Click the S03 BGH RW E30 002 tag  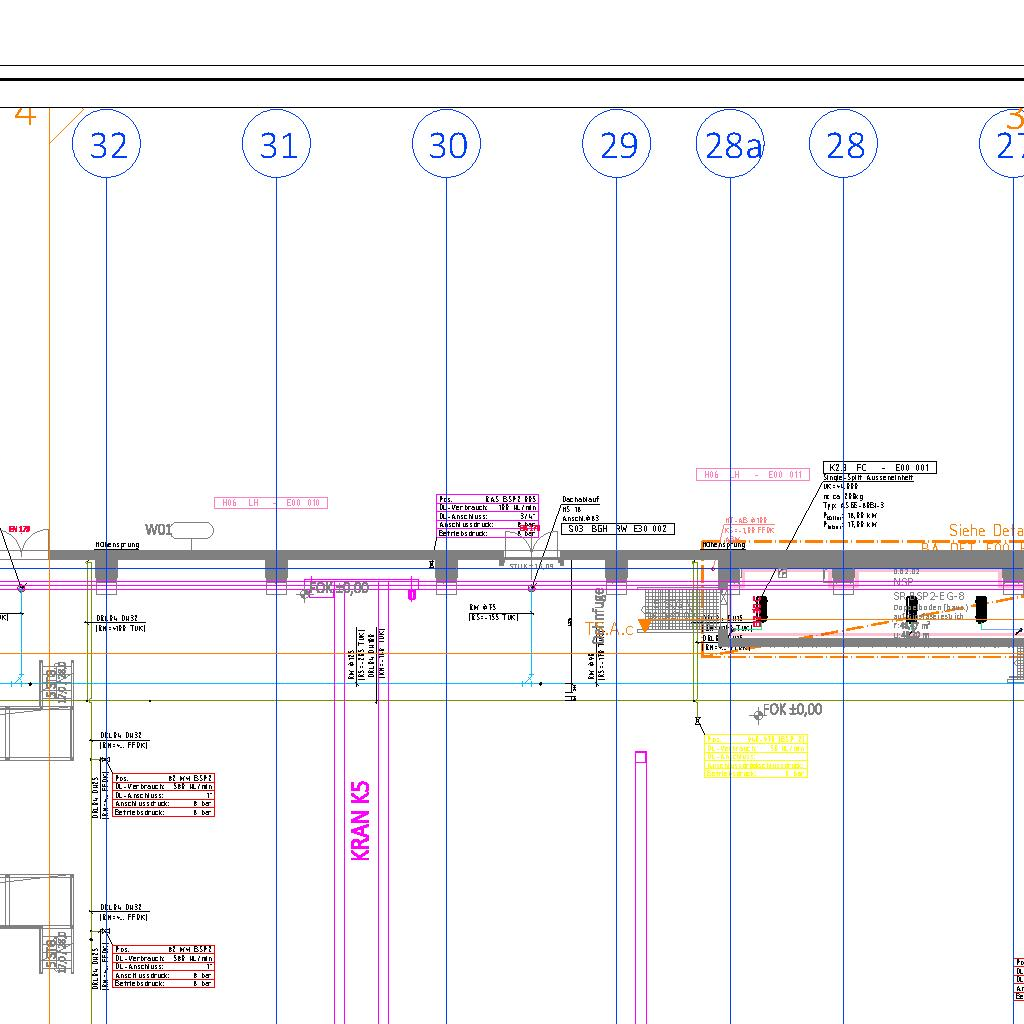618,528
